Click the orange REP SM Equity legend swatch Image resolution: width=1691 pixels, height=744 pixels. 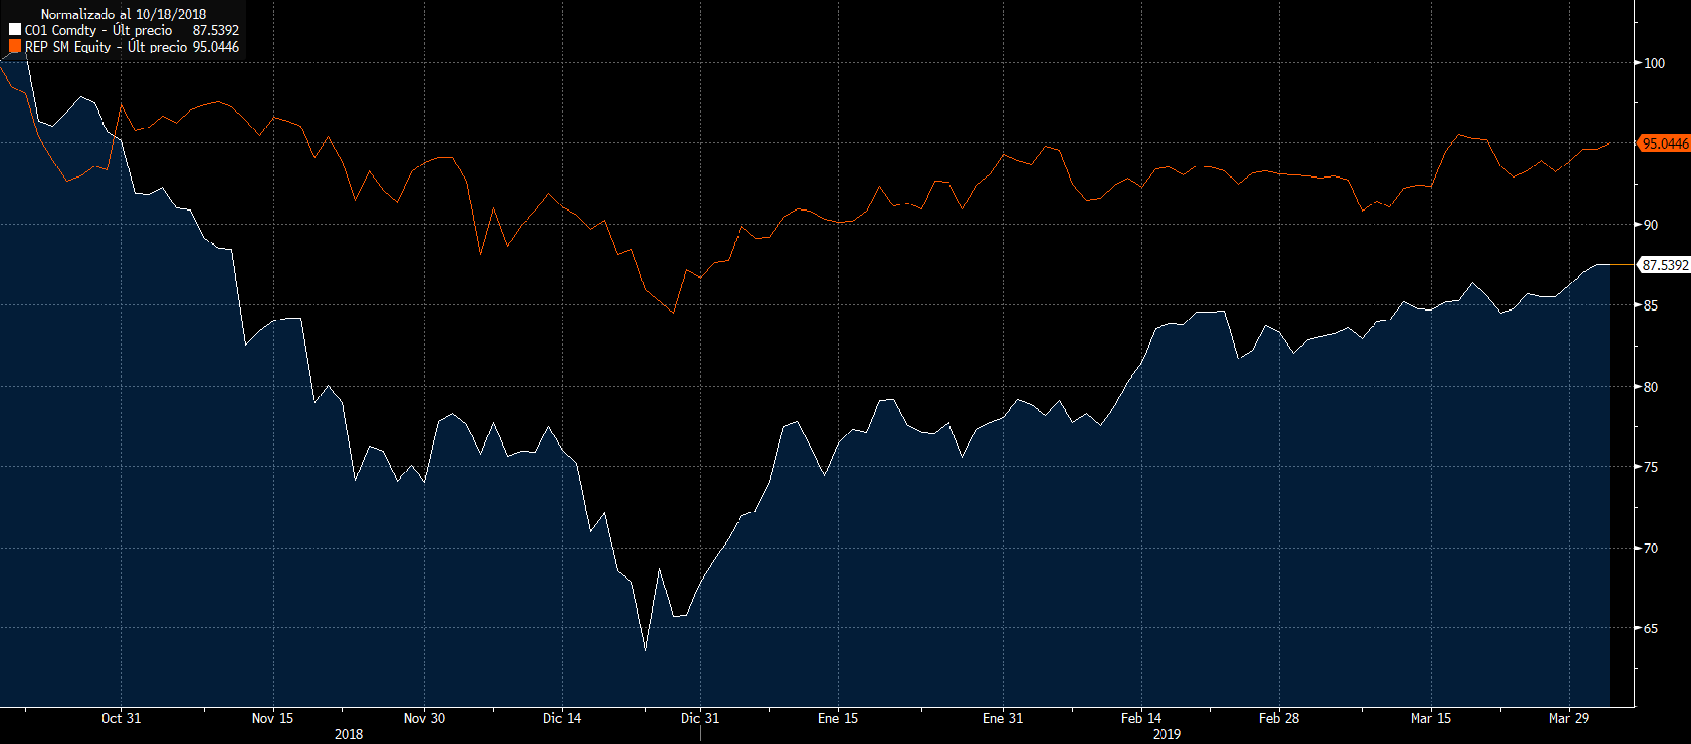15,47
